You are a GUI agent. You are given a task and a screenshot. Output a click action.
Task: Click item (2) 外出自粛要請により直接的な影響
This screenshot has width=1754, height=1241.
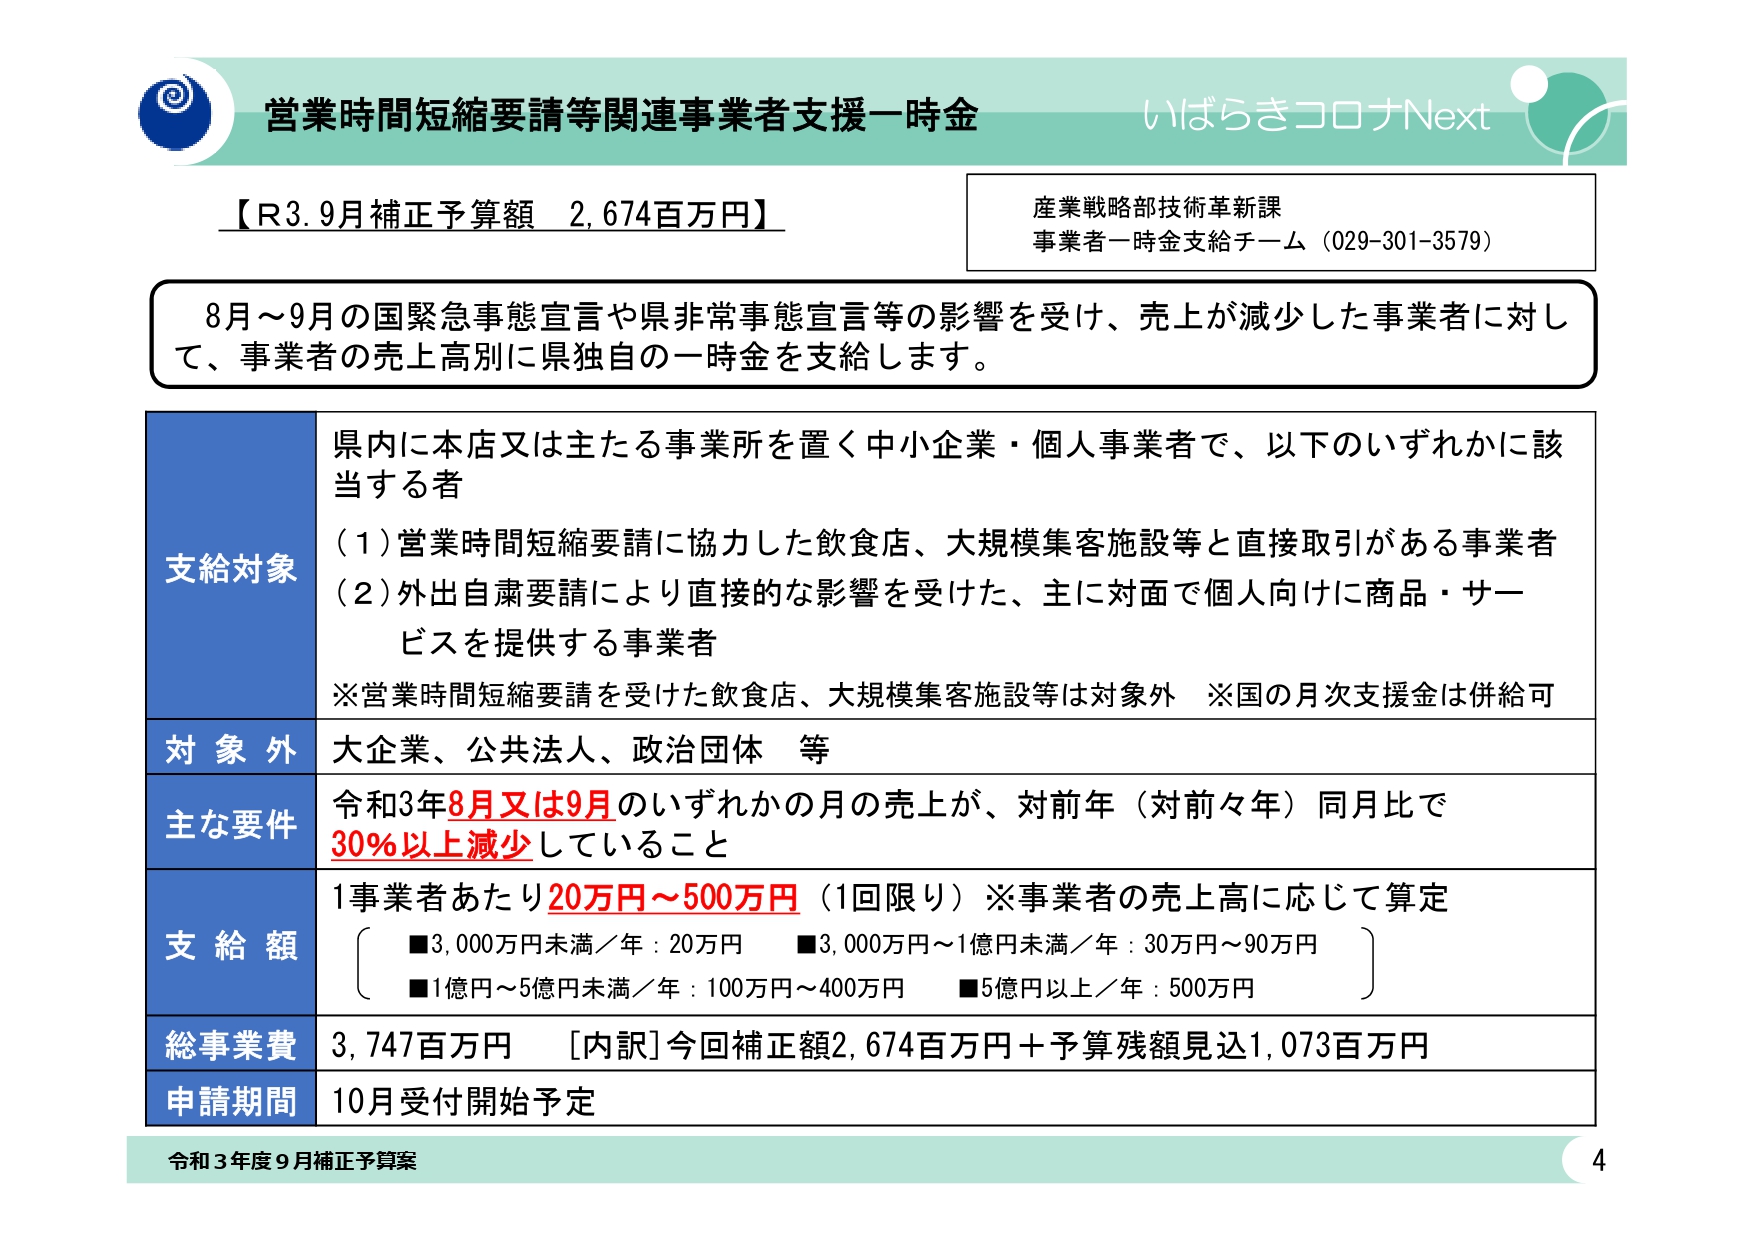(x=929, y=593)
